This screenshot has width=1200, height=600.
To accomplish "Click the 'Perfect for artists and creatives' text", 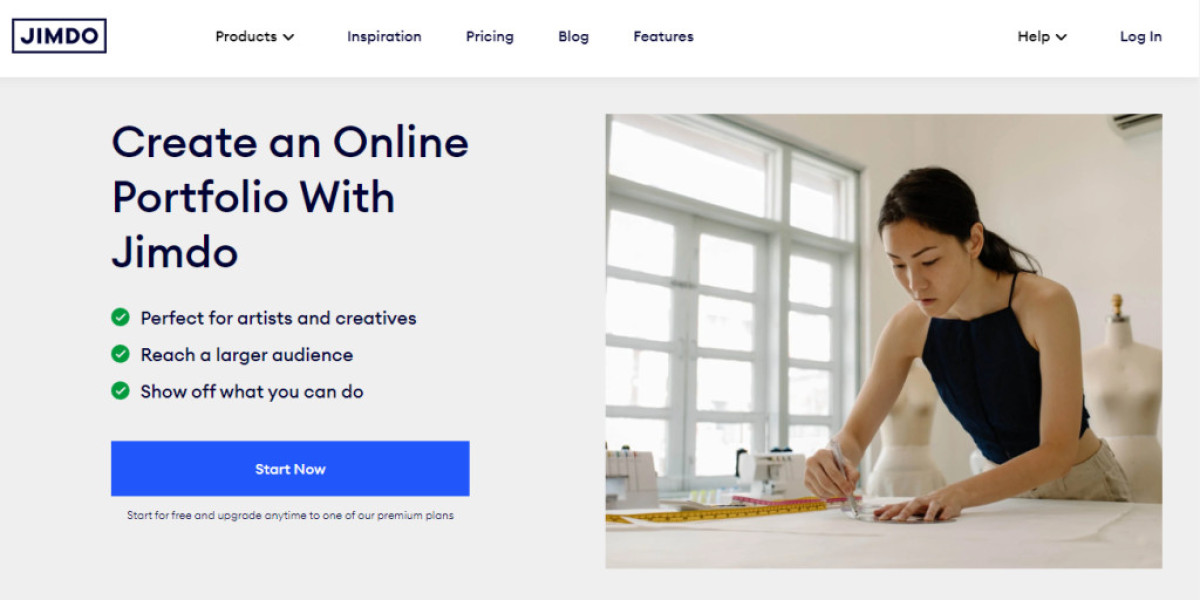I will tap(278, 318).
